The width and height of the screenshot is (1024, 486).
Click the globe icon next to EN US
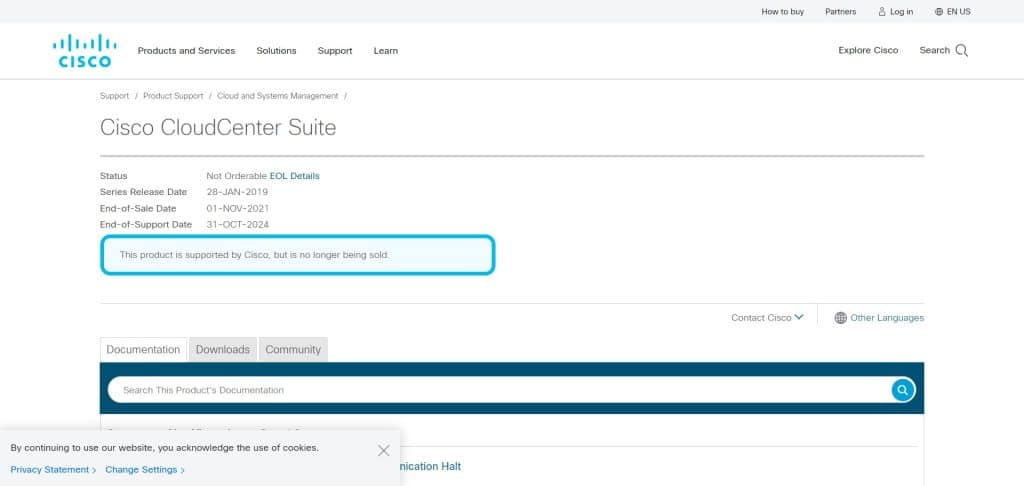pyautogui.click(x=939, y=12)
